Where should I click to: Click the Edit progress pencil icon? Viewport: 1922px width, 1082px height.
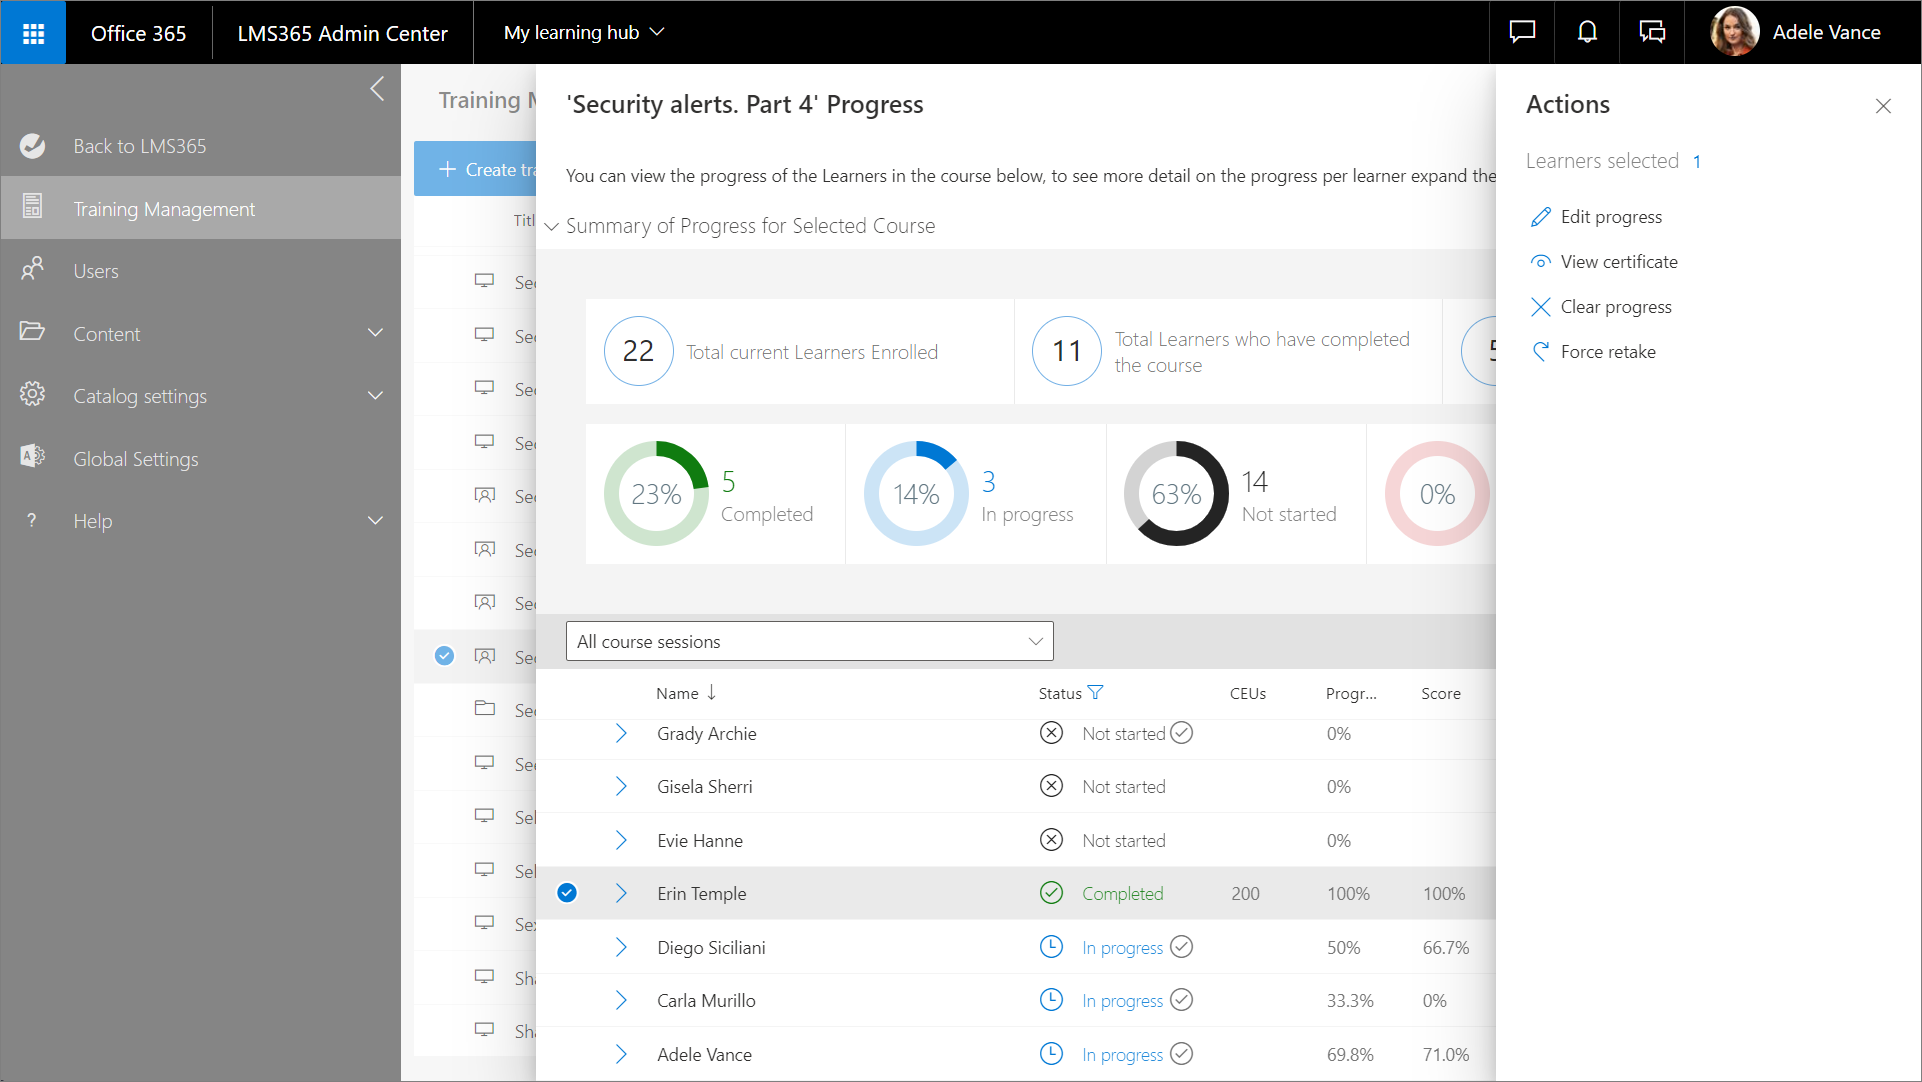click(1541, 217)
